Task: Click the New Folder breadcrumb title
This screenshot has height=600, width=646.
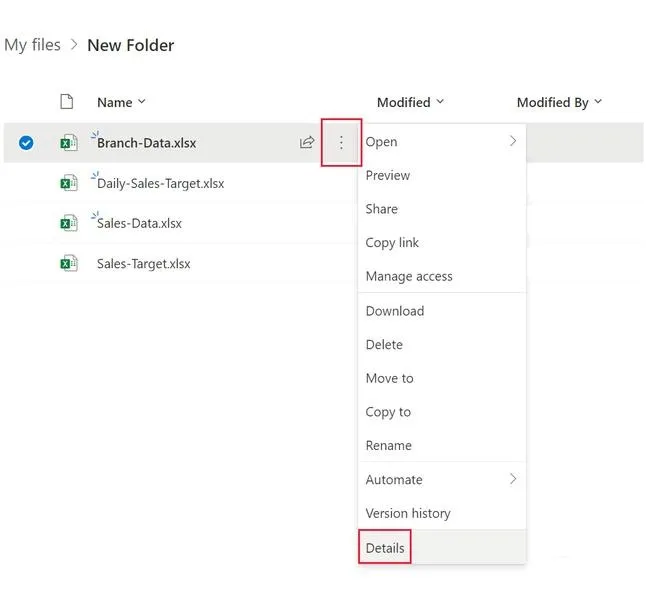Action: pos(131,45)
